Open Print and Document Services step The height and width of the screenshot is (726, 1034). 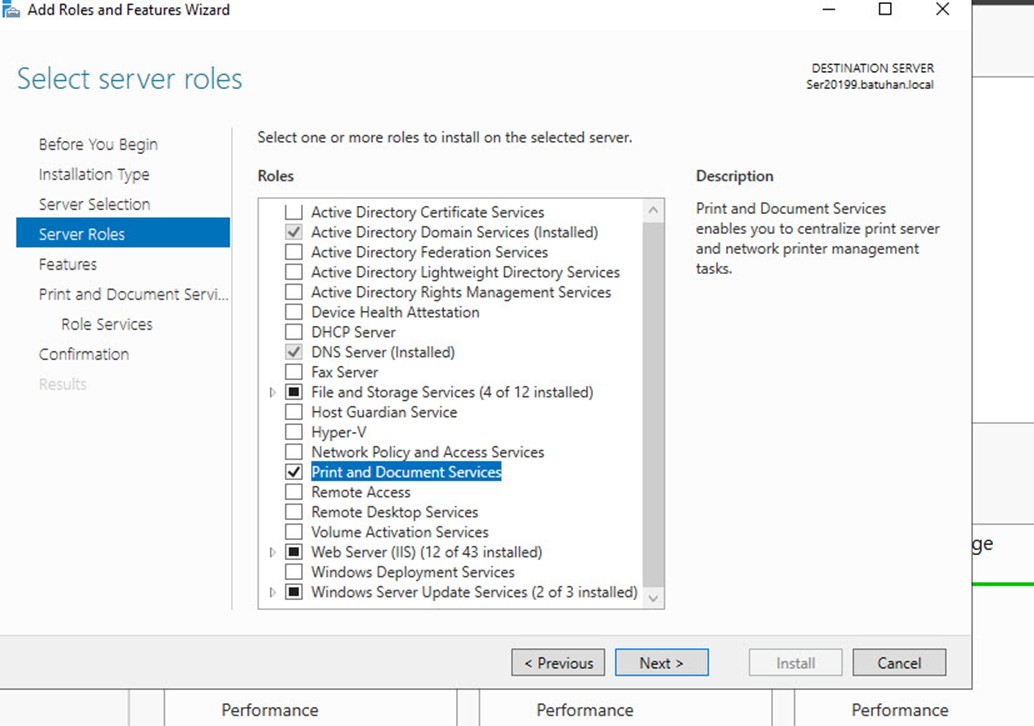(133, 294)
